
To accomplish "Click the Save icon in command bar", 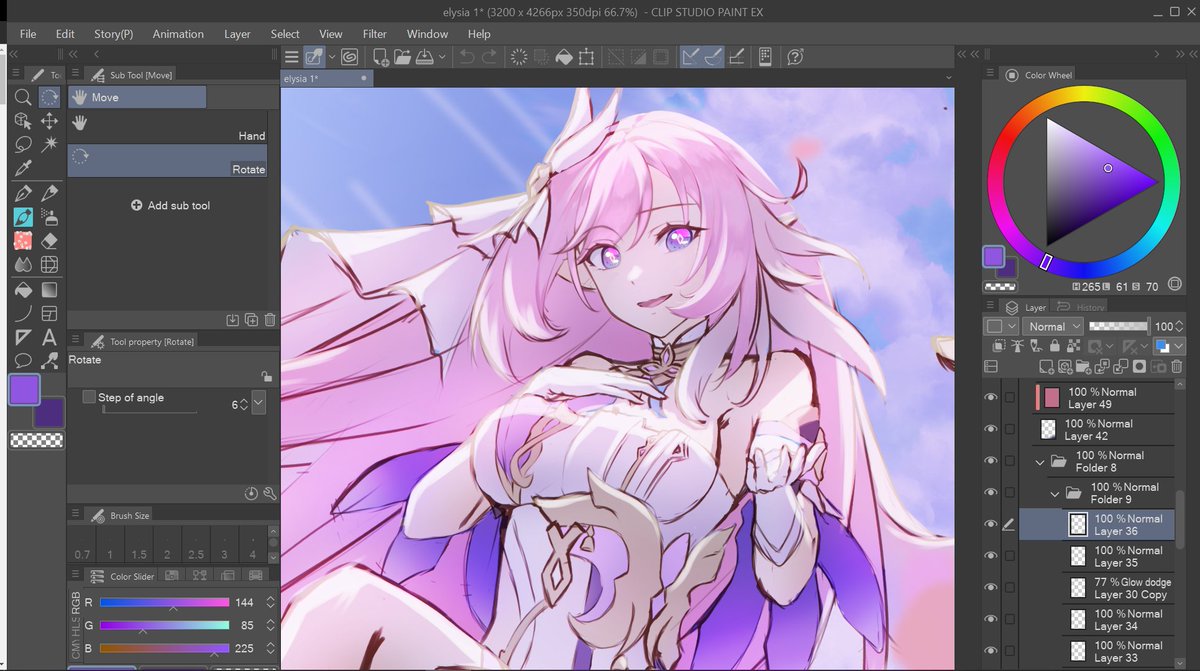I will pyautogui.click(x=424, y=57).
